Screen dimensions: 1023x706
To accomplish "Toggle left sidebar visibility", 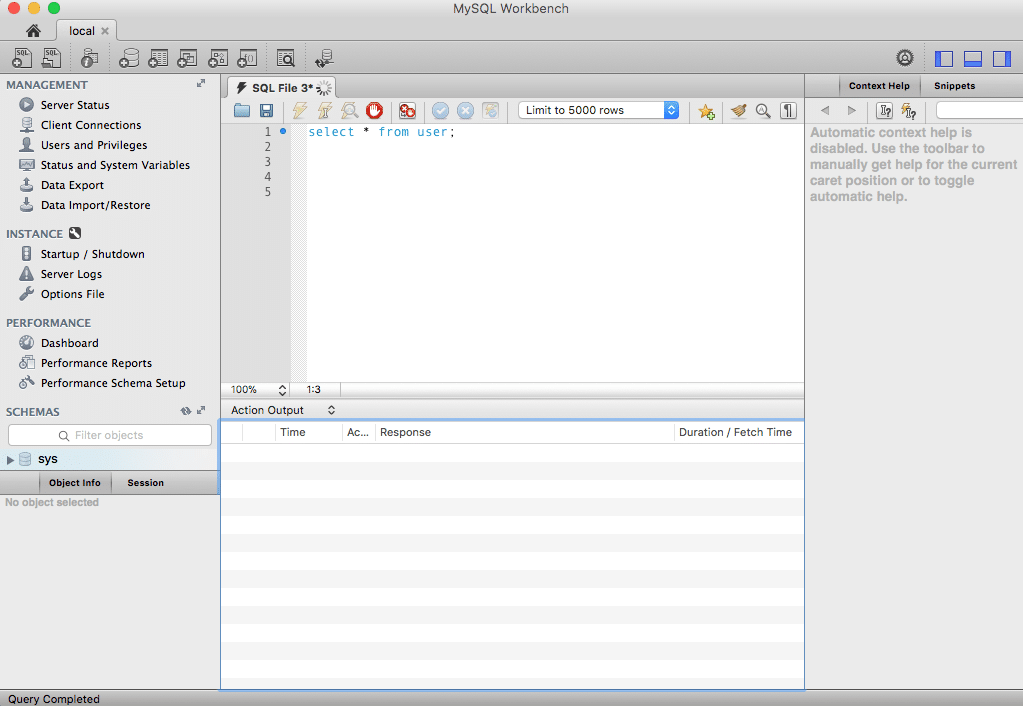I will coord(943,59).
